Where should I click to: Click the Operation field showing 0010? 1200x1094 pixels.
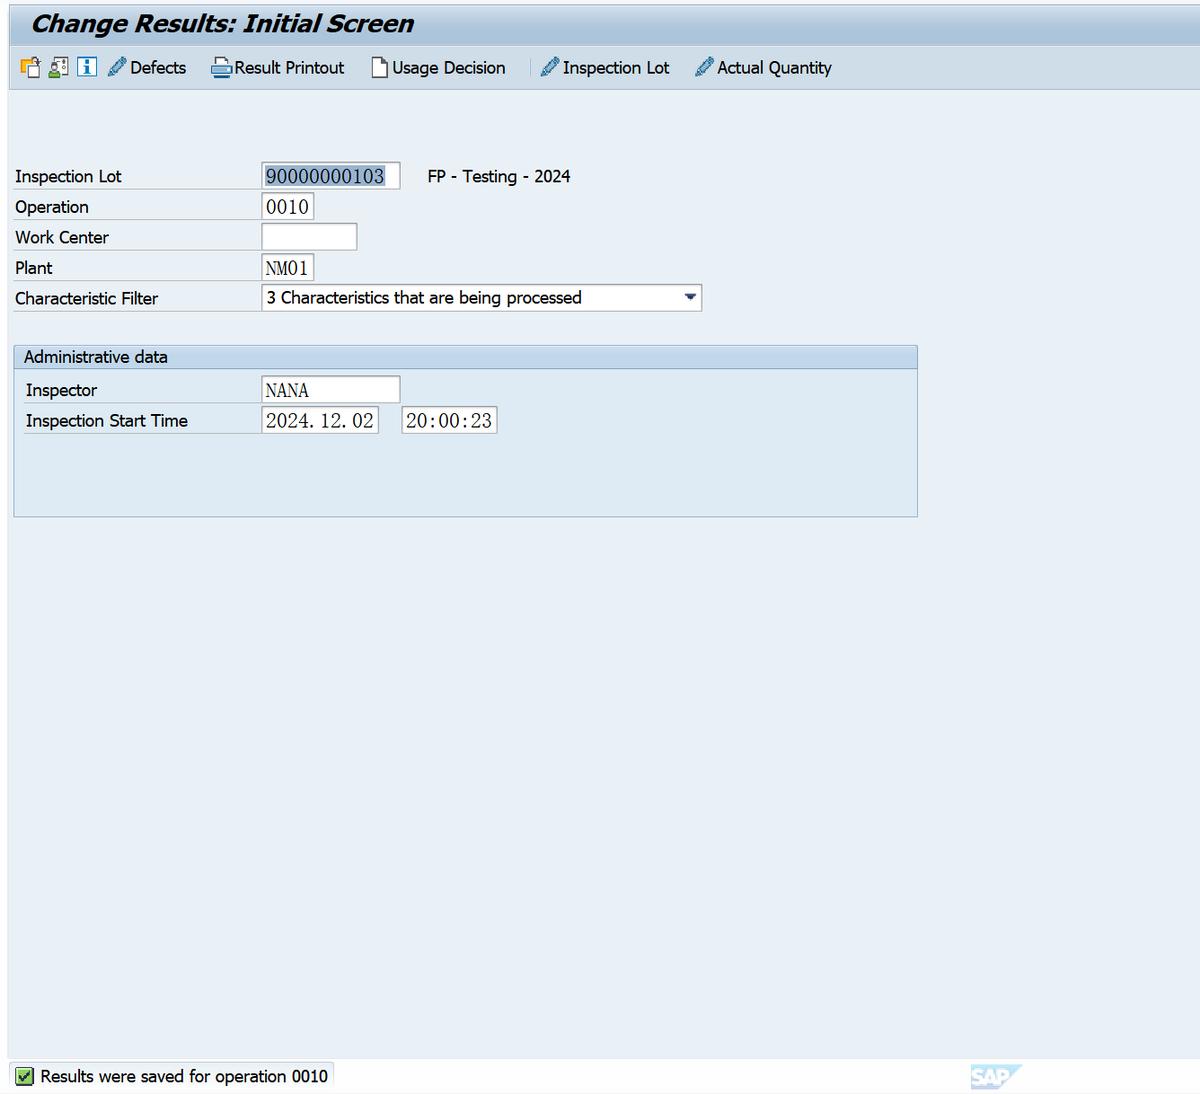click(288, 207)
